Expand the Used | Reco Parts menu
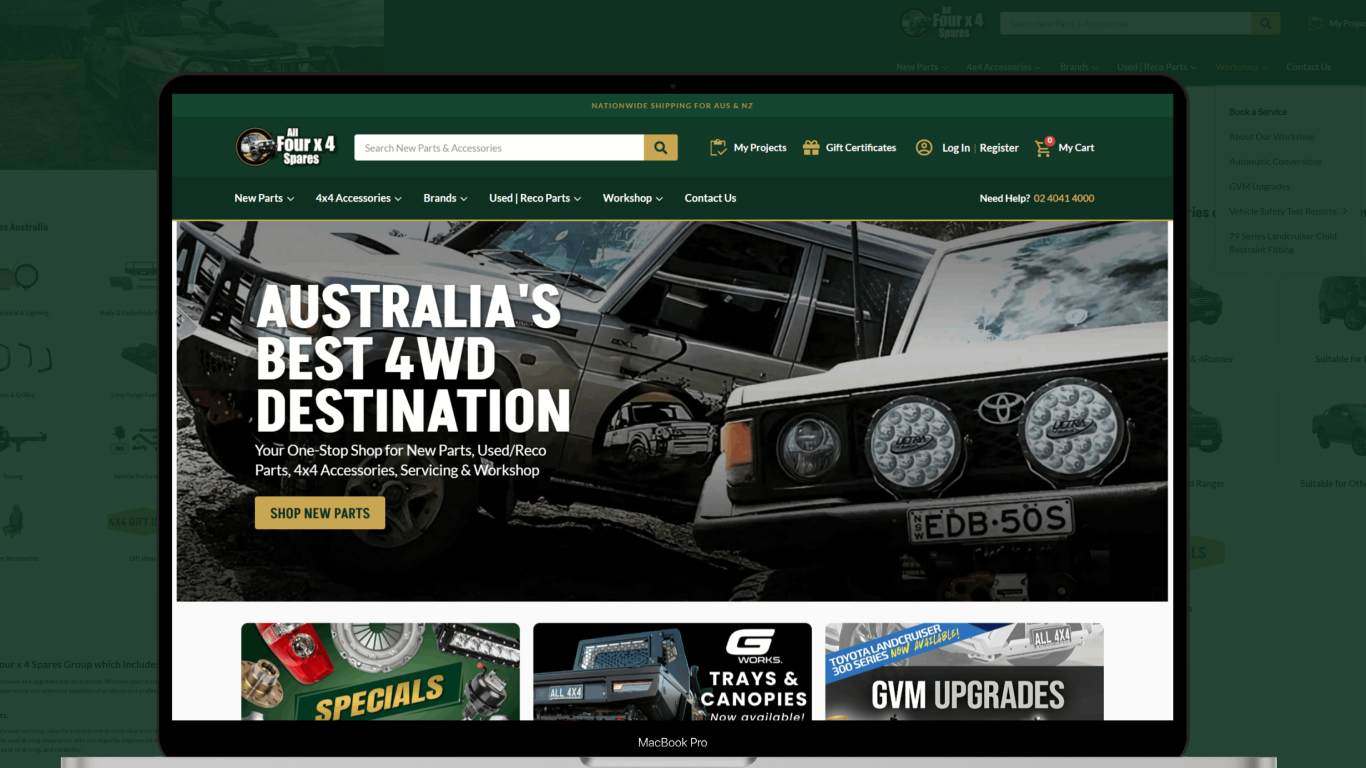This screenshot has height=768, width=1366. (x=534, y=198)
